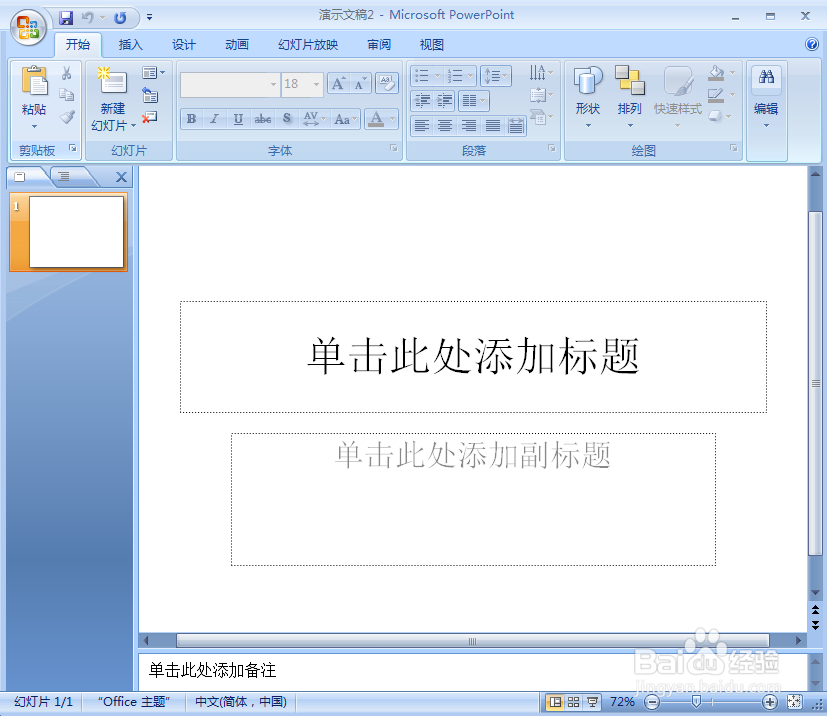This screenshot has height=716, width=827.
Task: Click the Numbering list icon
Action: pos(455,76)
